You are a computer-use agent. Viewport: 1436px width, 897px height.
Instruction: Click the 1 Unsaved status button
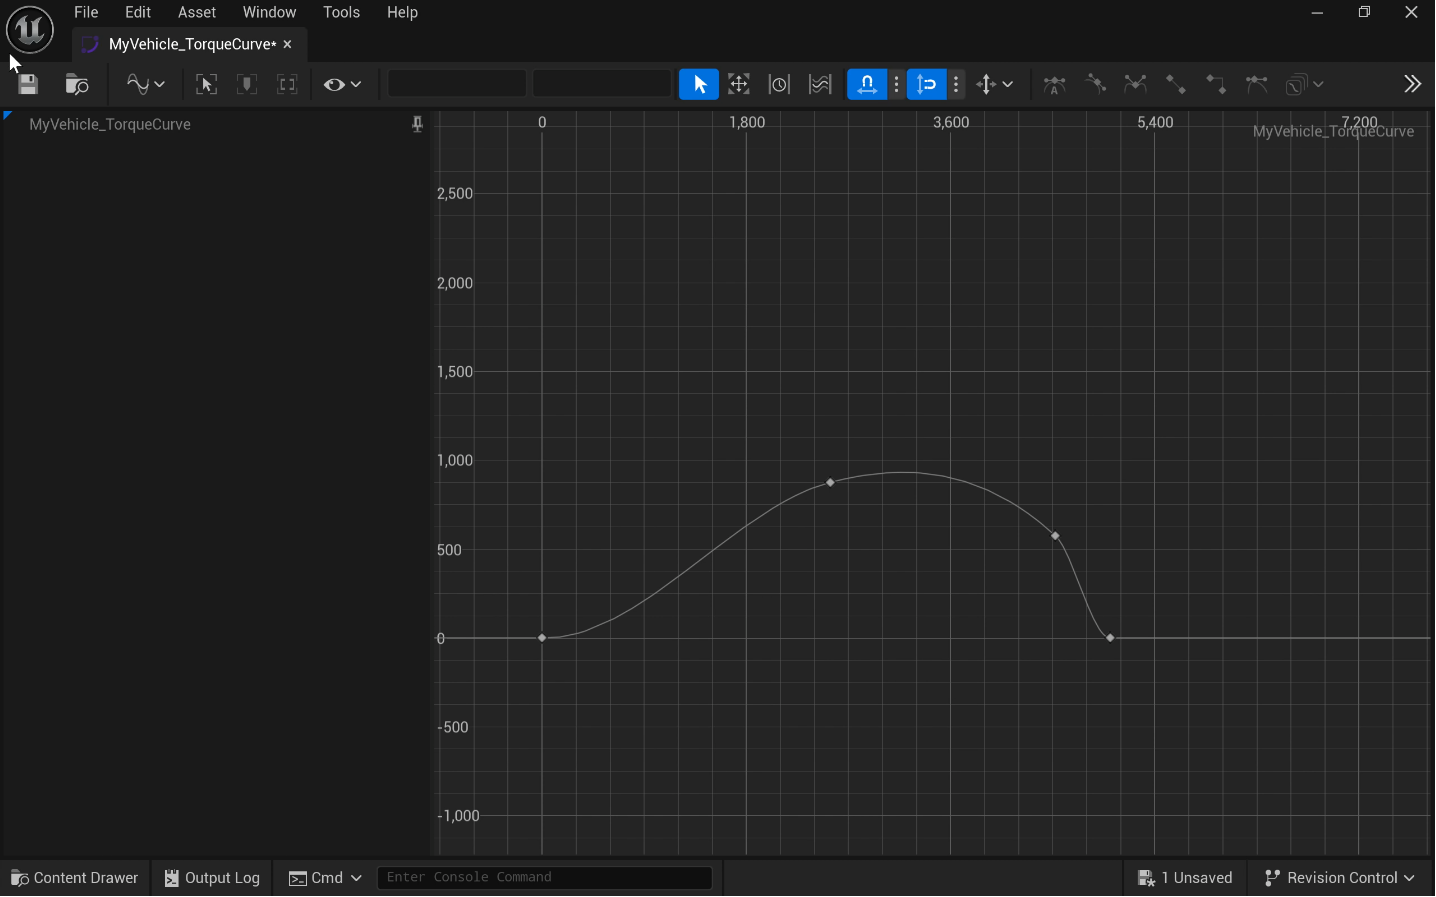pyautogui.click(x=1185, y=878)
